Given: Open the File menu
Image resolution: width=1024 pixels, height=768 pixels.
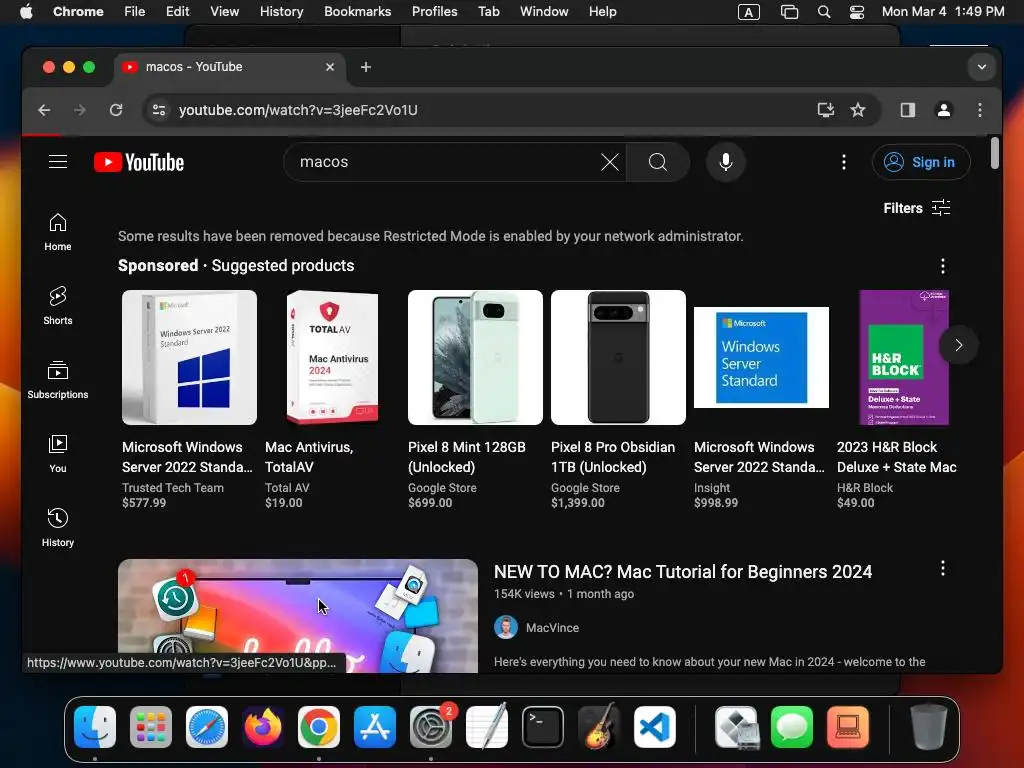Looking at the screenshot, I should pos(135,12).
